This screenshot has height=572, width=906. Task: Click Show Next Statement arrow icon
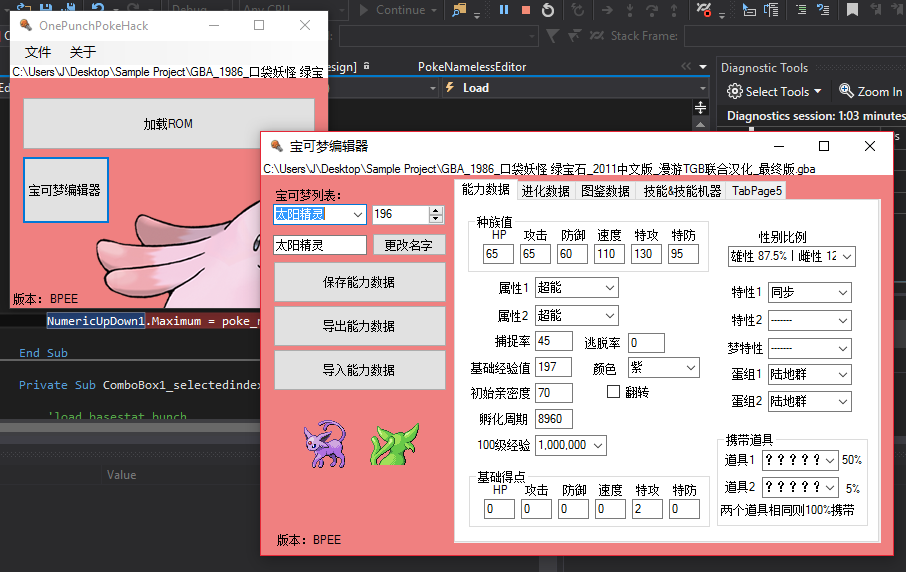pyautogui.click(x=607, y=9)
